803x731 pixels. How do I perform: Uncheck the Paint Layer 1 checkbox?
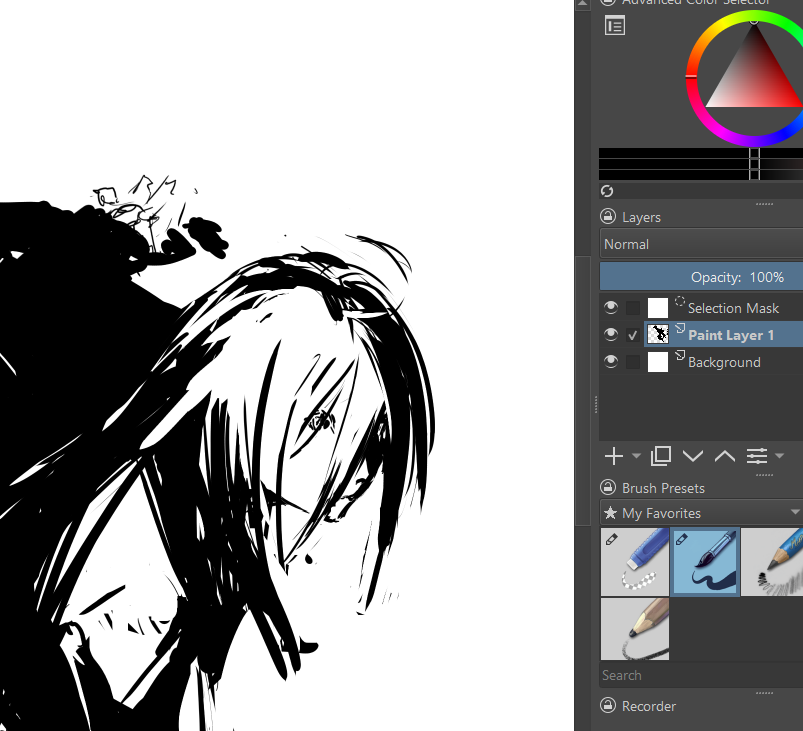pyautogui.click(x=633, y=335)
